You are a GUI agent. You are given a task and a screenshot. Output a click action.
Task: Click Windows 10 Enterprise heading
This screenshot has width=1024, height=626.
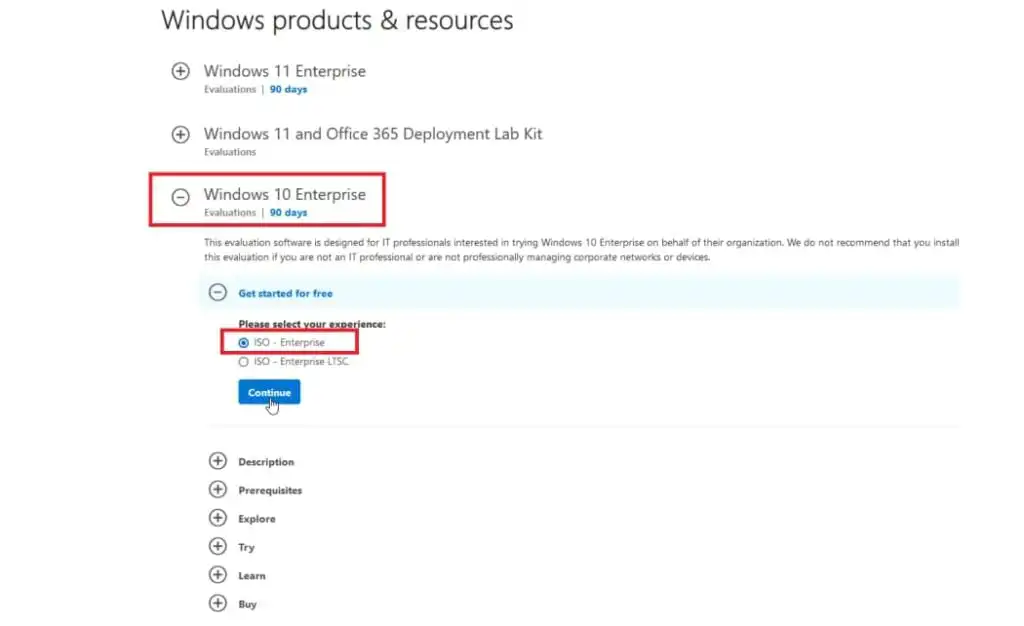pyautogui.click(x=285, y=195)
